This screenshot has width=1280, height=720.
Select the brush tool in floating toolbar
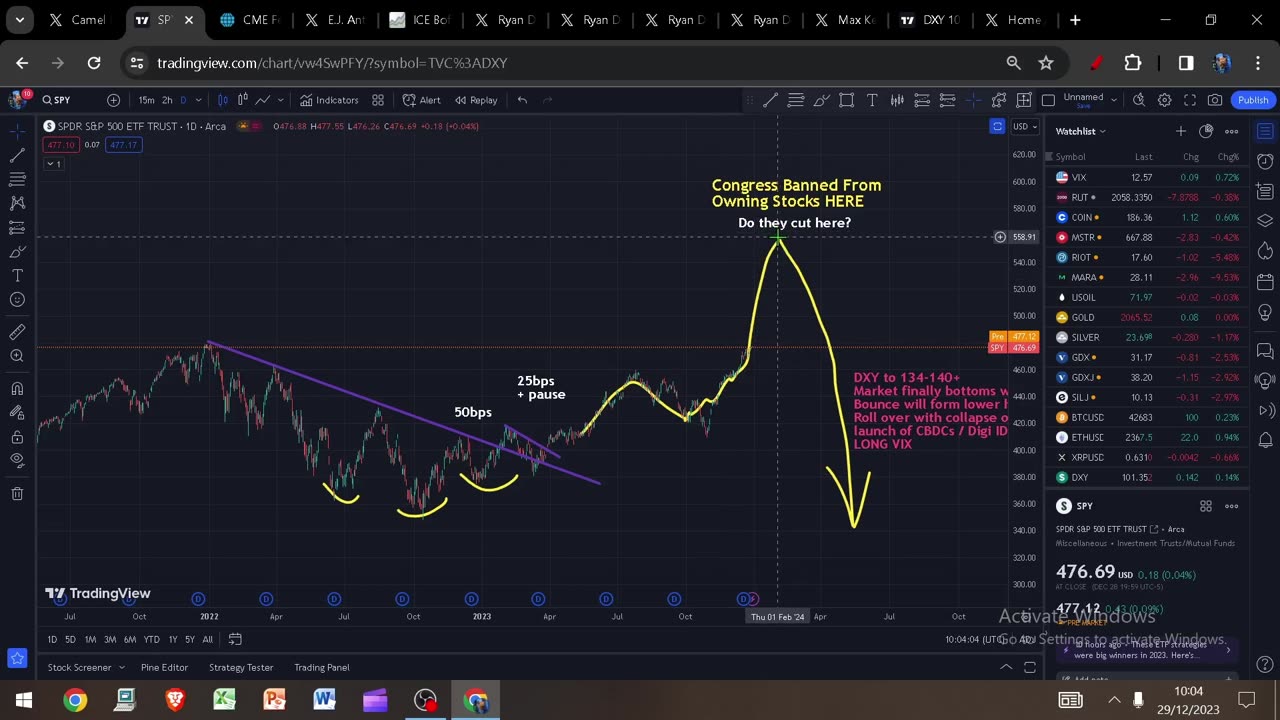821,100
